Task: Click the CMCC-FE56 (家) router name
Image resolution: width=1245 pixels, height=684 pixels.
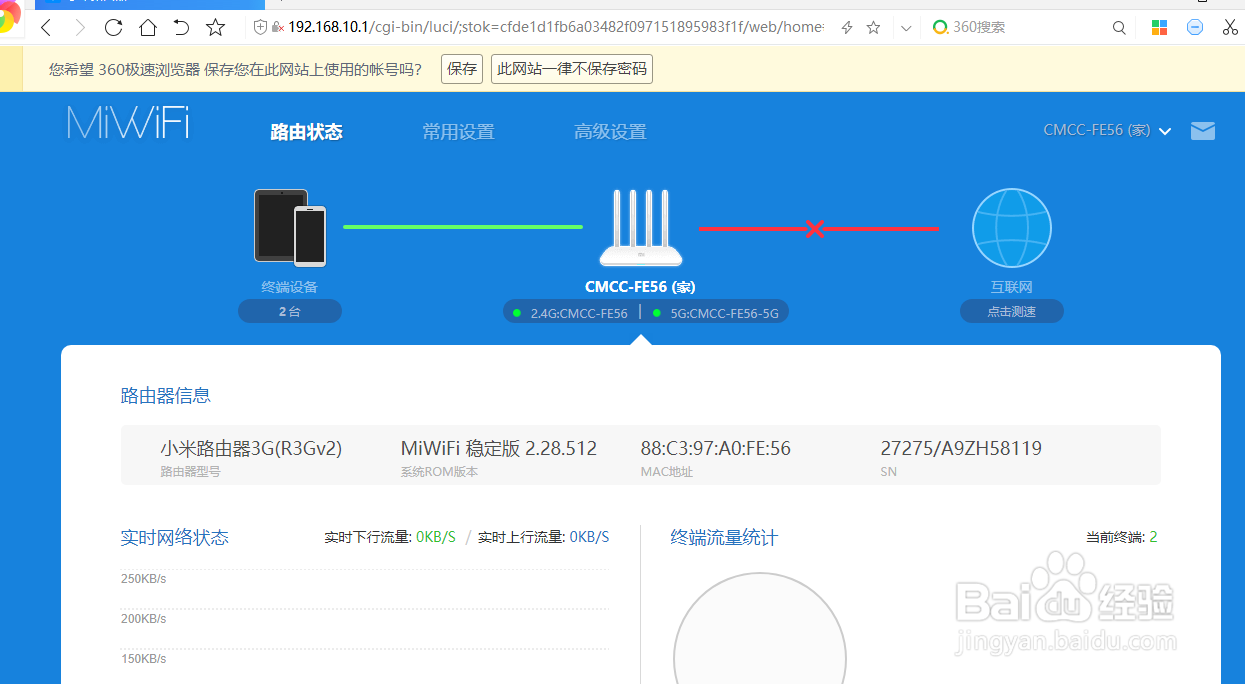Action: click(x=640, y=287)
